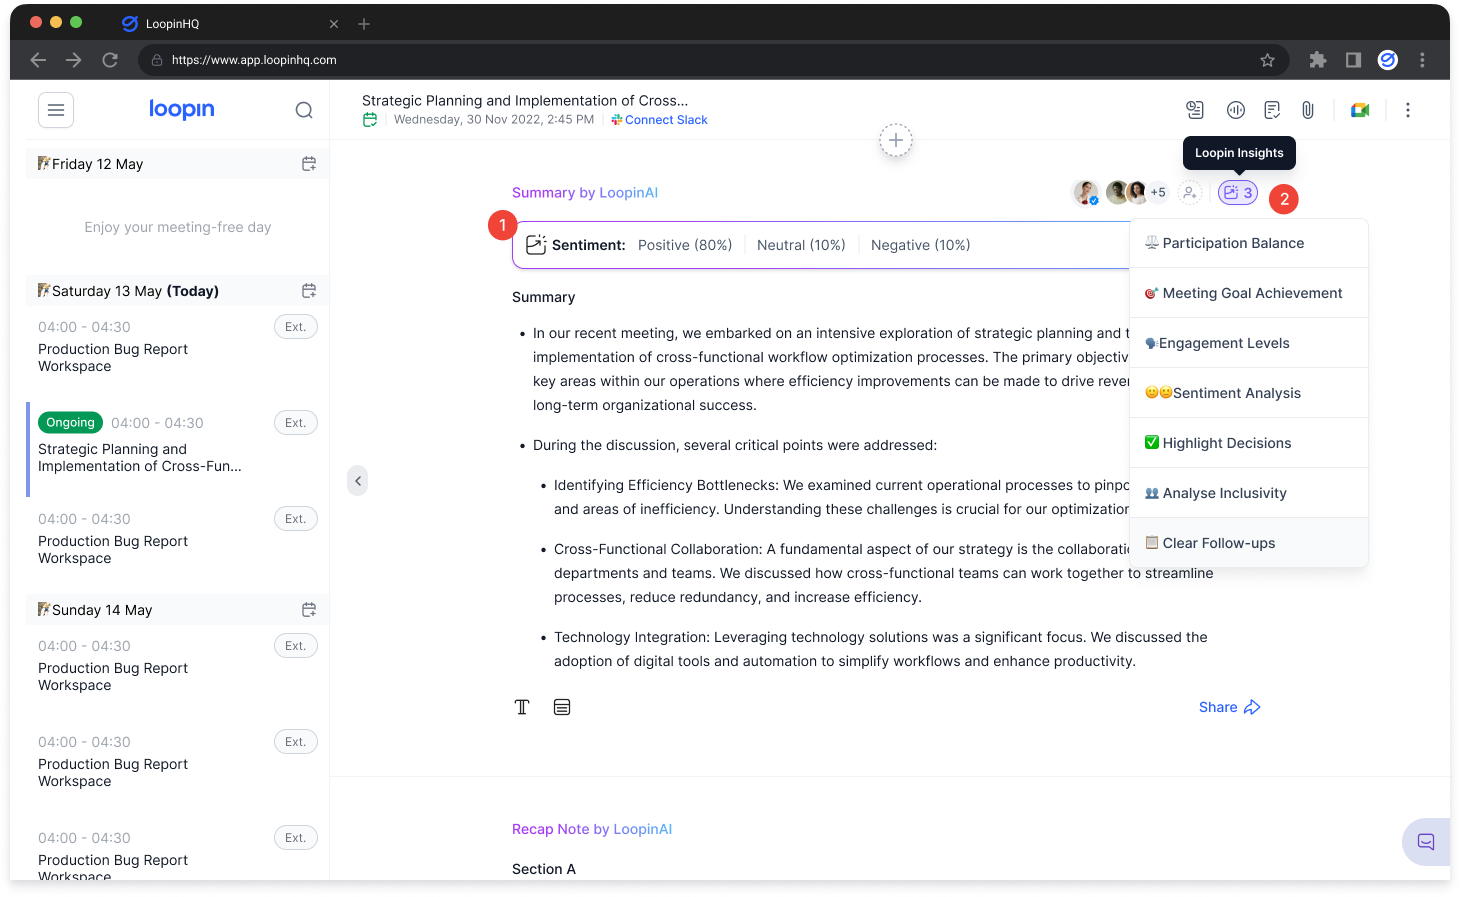
Task: Click the add participant icon
Action: [1189, 193]
